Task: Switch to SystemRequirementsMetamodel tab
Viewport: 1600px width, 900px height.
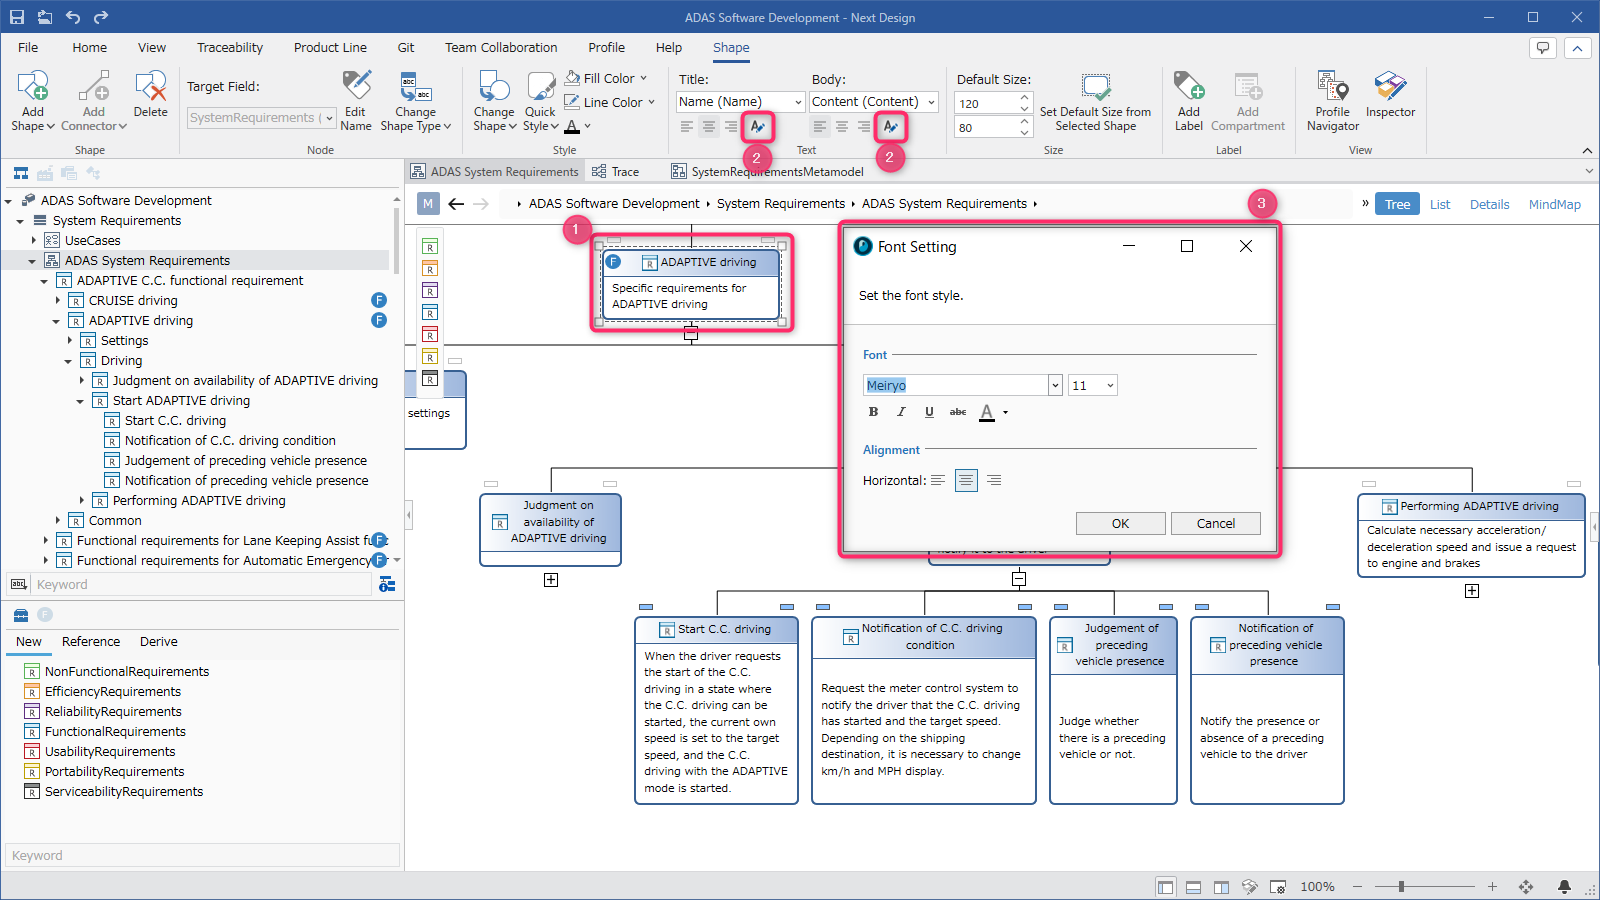Action: point(768,172)
